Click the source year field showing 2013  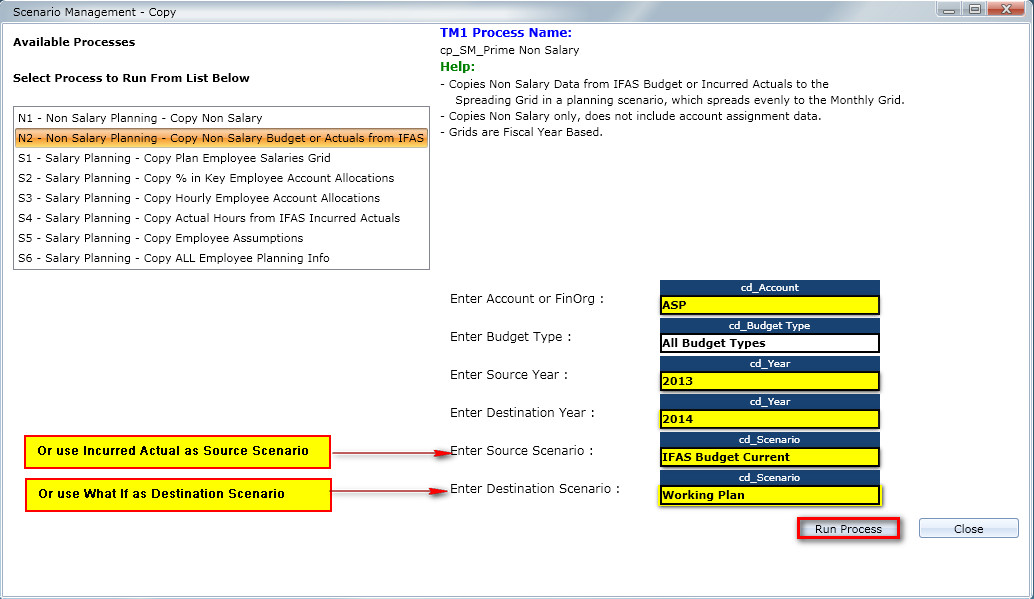(x=770, y=381)
